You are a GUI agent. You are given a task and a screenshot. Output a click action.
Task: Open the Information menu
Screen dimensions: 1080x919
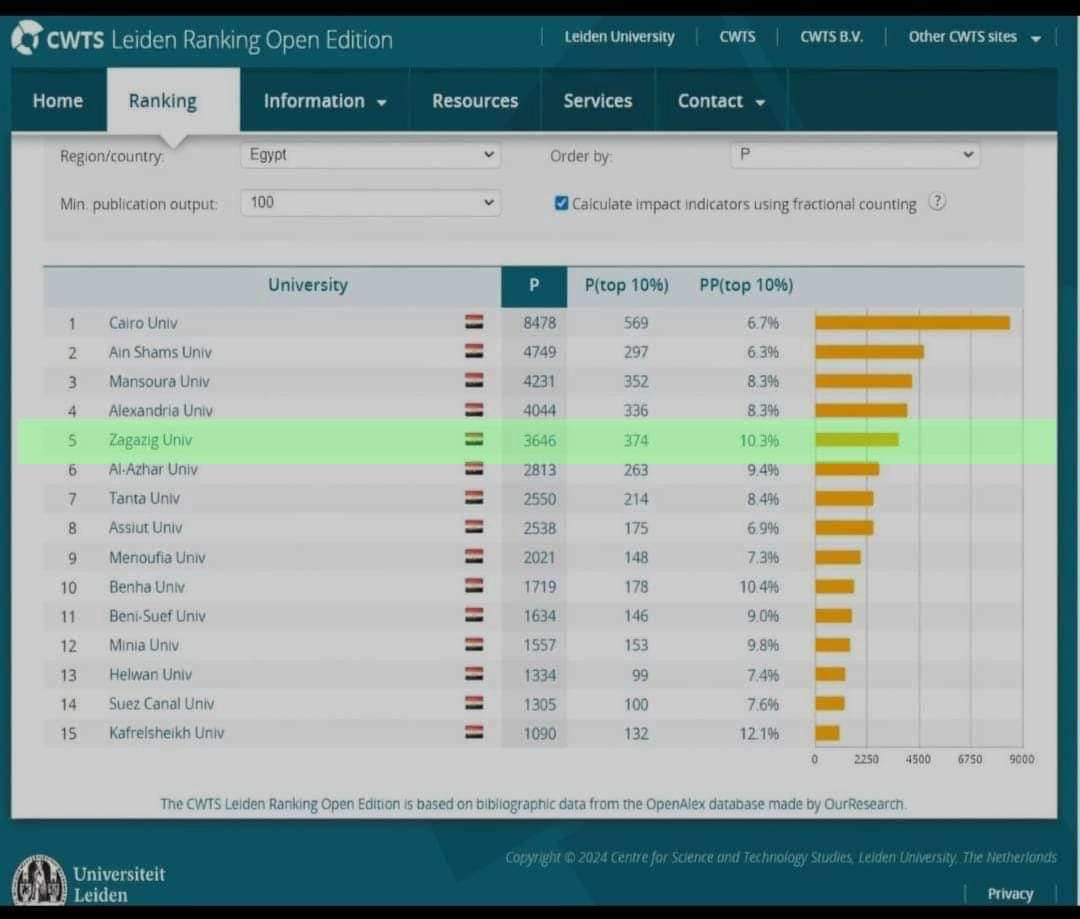coord(324,101)
